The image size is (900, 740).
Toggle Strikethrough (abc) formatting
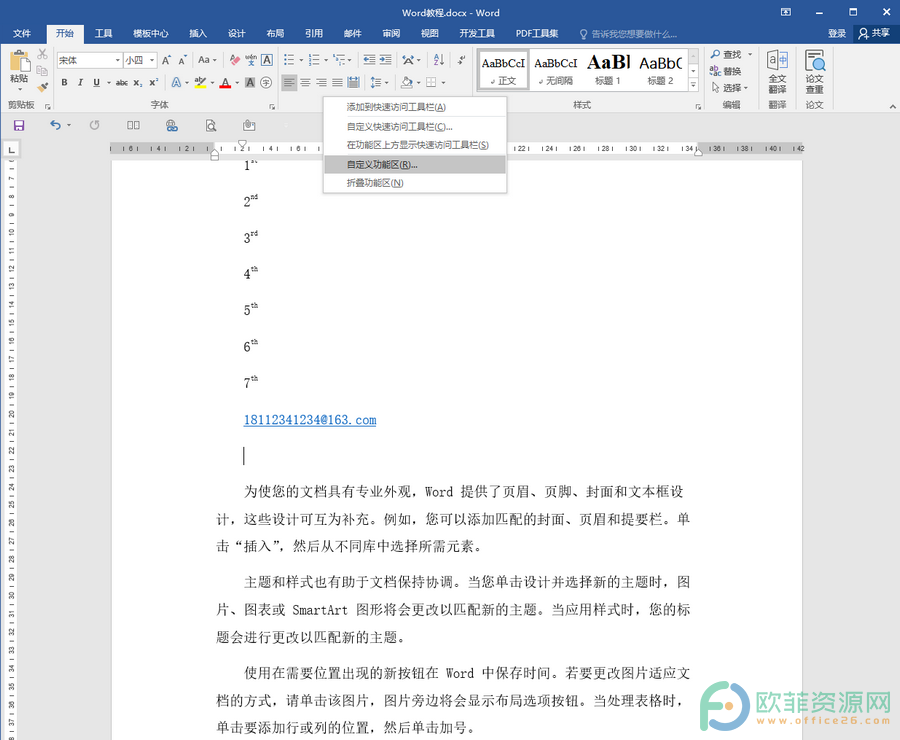point(122,83)
